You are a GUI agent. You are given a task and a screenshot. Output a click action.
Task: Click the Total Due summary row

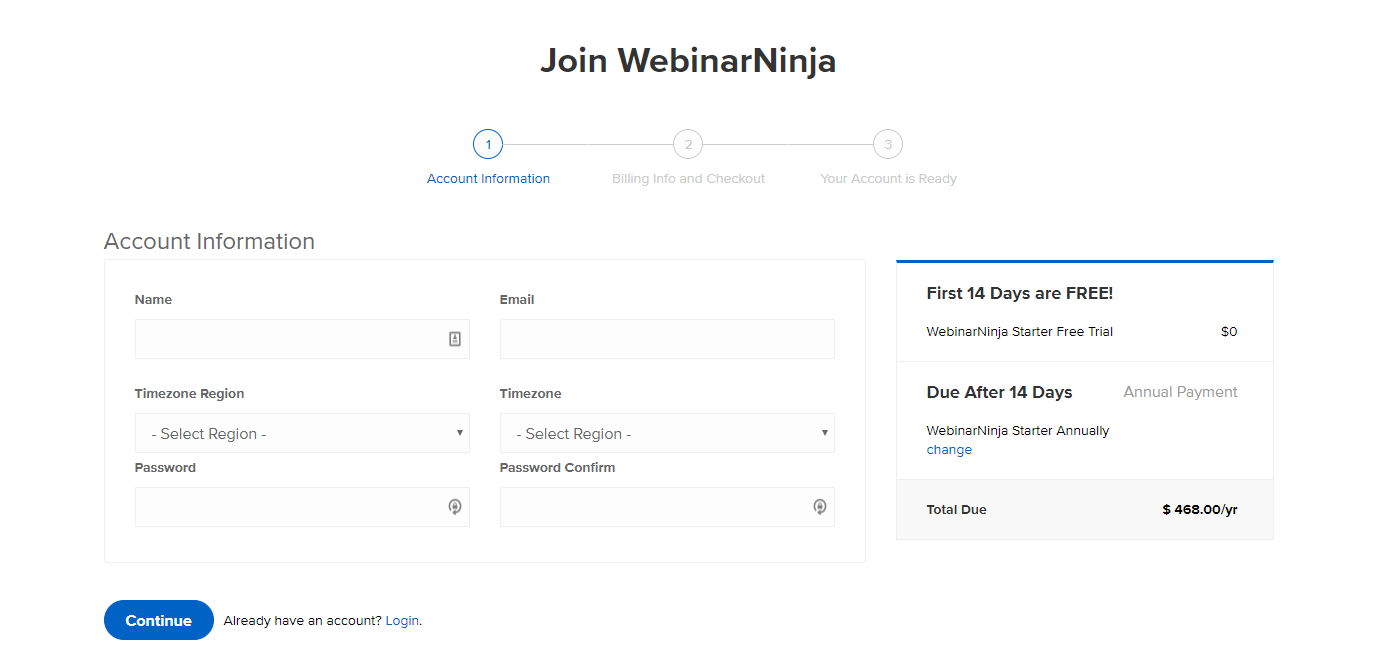[1084, 509]
